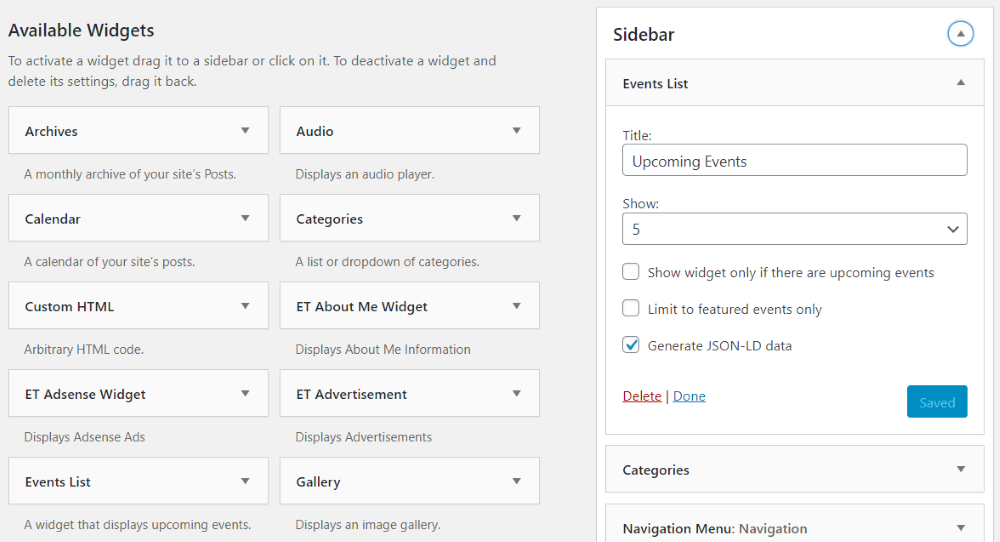Expand the Navigation Menu sidebar widget arrow
This screenshot has width=1000, height=542.
pyautogui.click(x=961, y=528)
